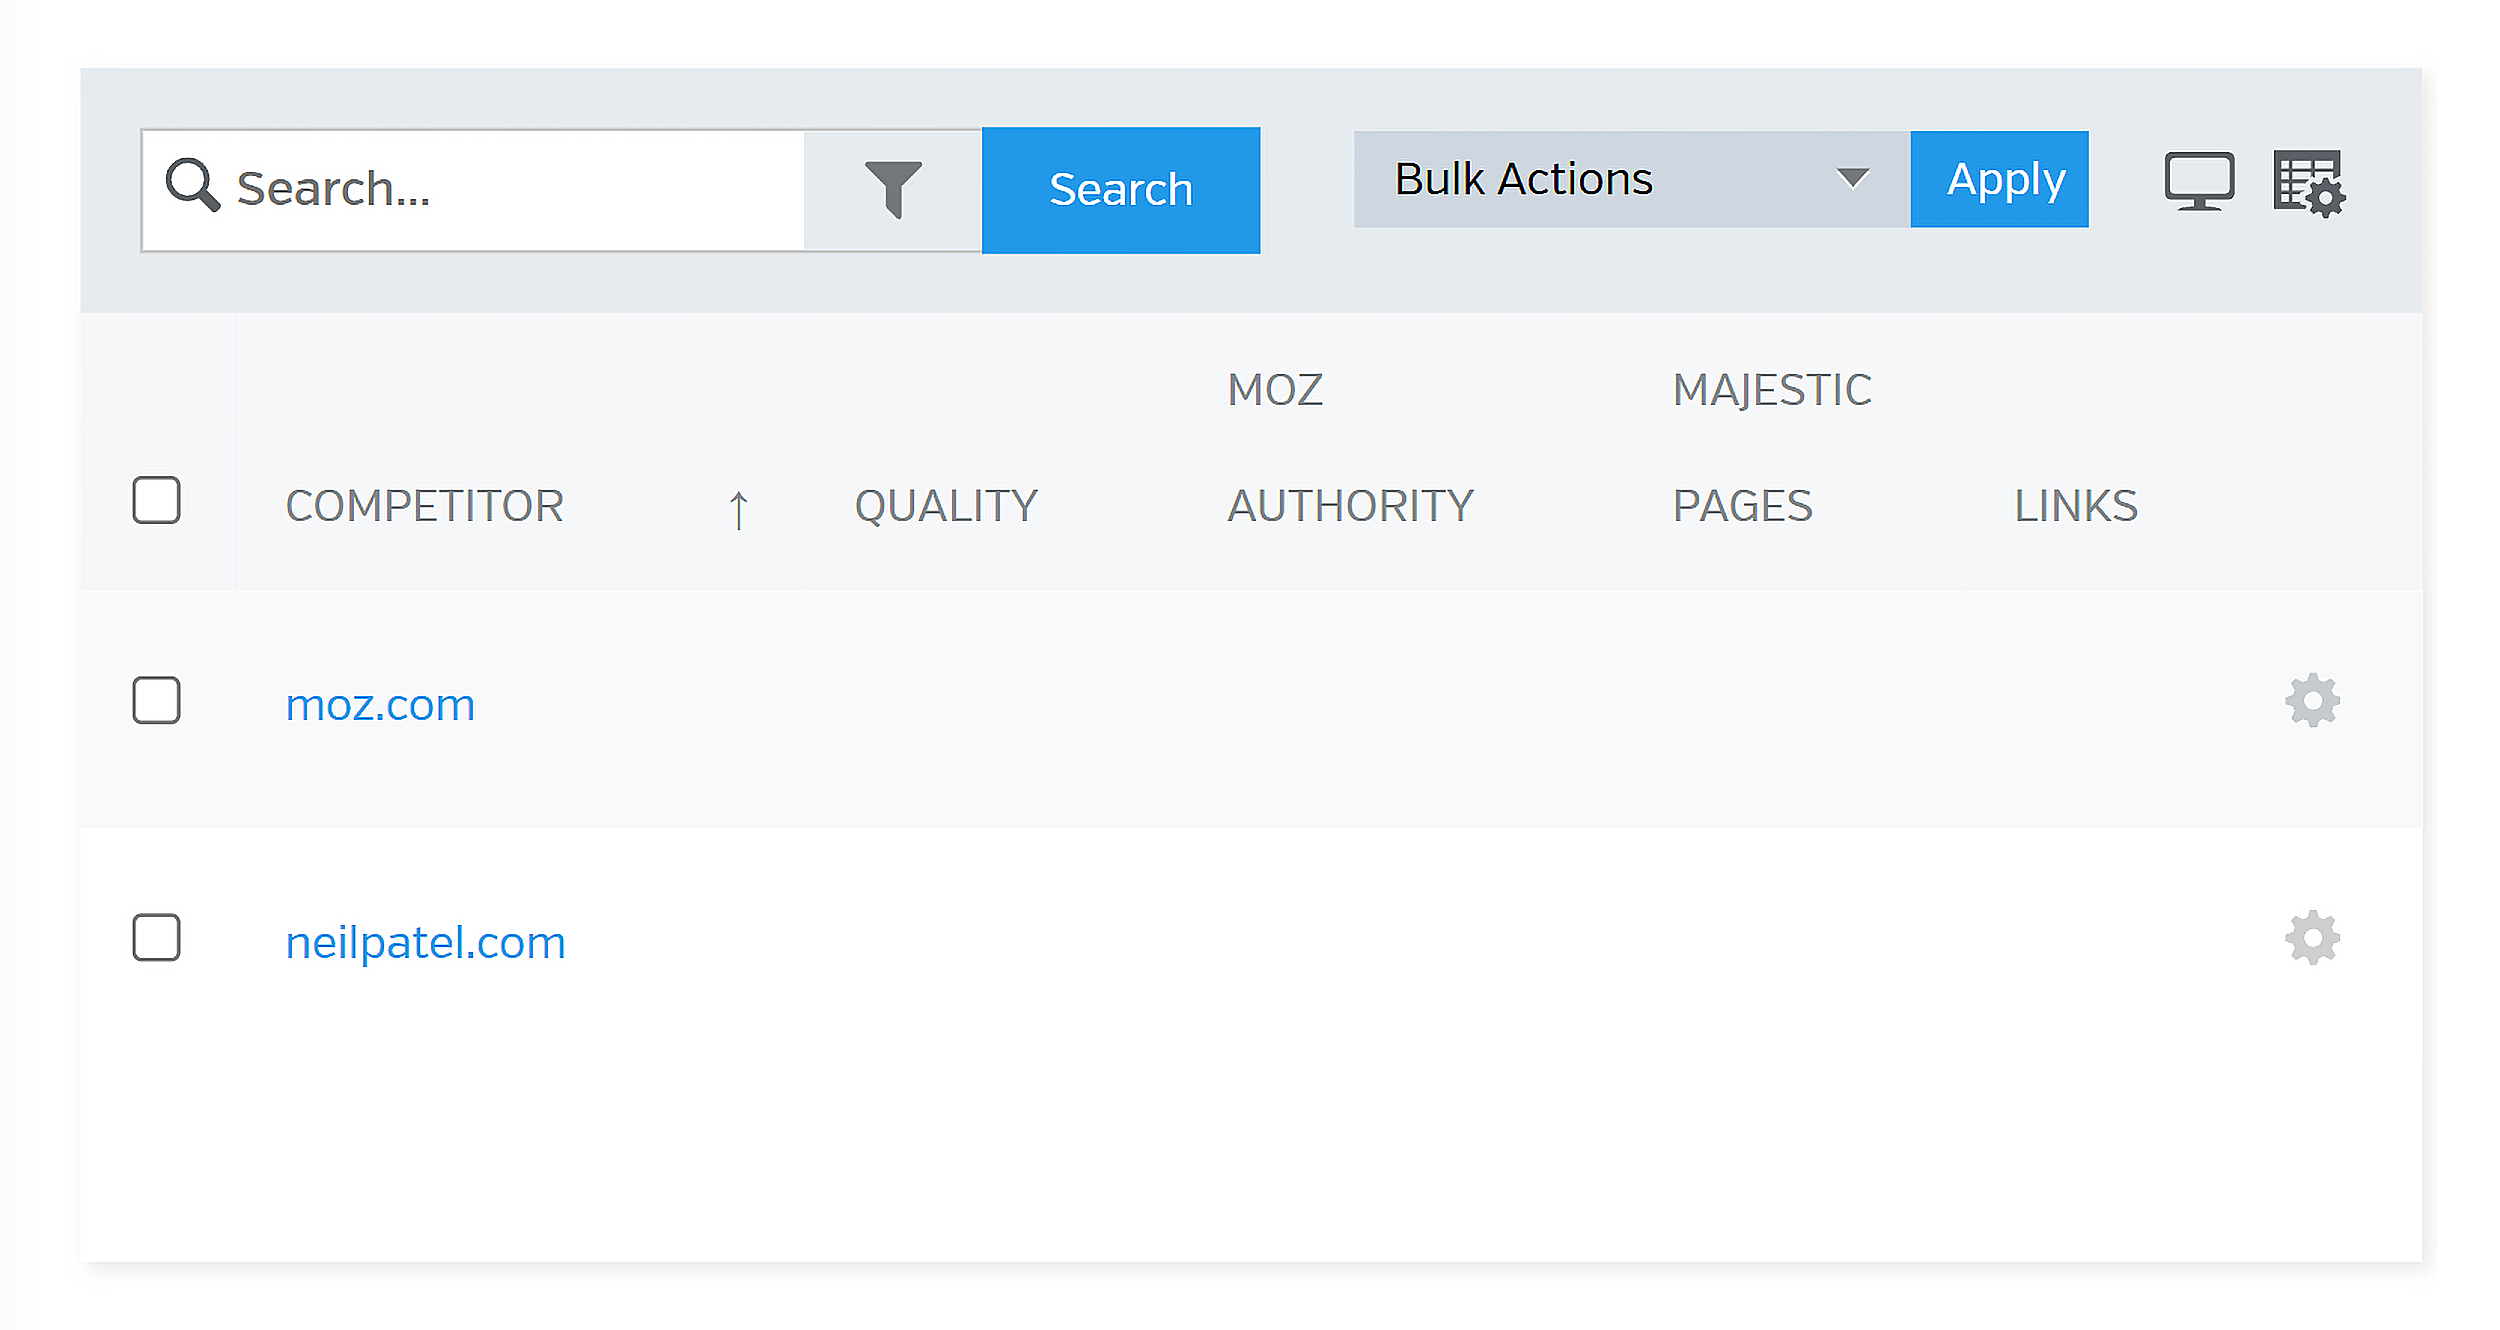Open the neilpatel.com competitor link
Image resolution: width=2500 pixels, height=1330 pixels.
pos(425,943)
